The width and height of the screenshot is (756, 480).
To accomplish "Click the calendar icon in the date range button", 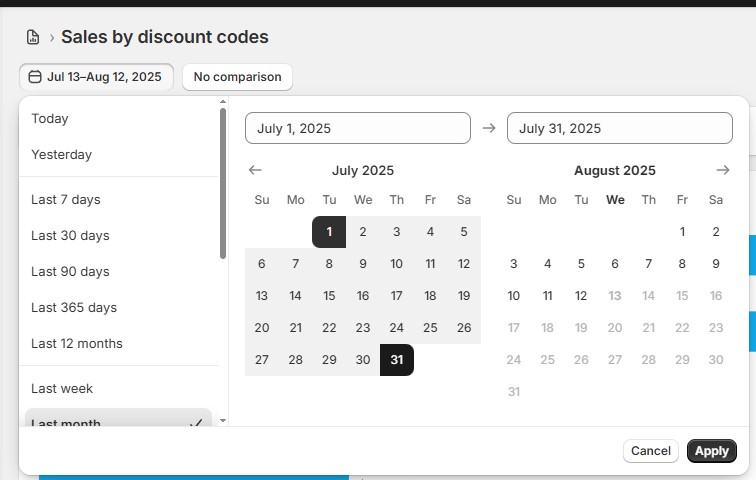I will click(x=35, y=77).
